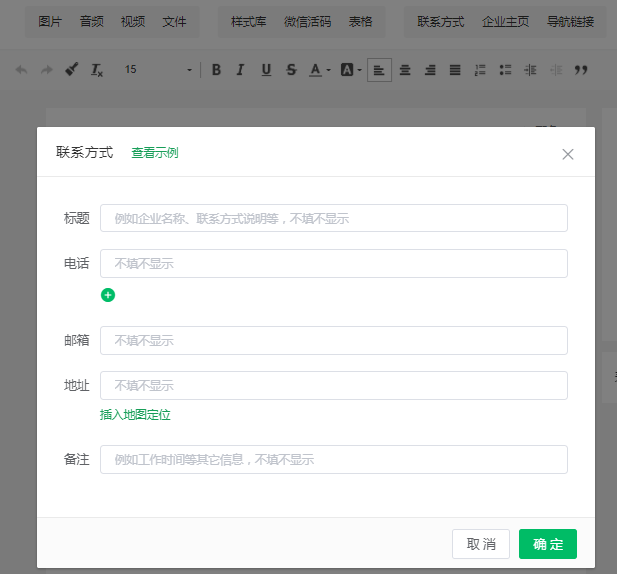Click the format painter brush icon
The height and width of the screenshot is (574, 617).
click(x=72, y=70)
